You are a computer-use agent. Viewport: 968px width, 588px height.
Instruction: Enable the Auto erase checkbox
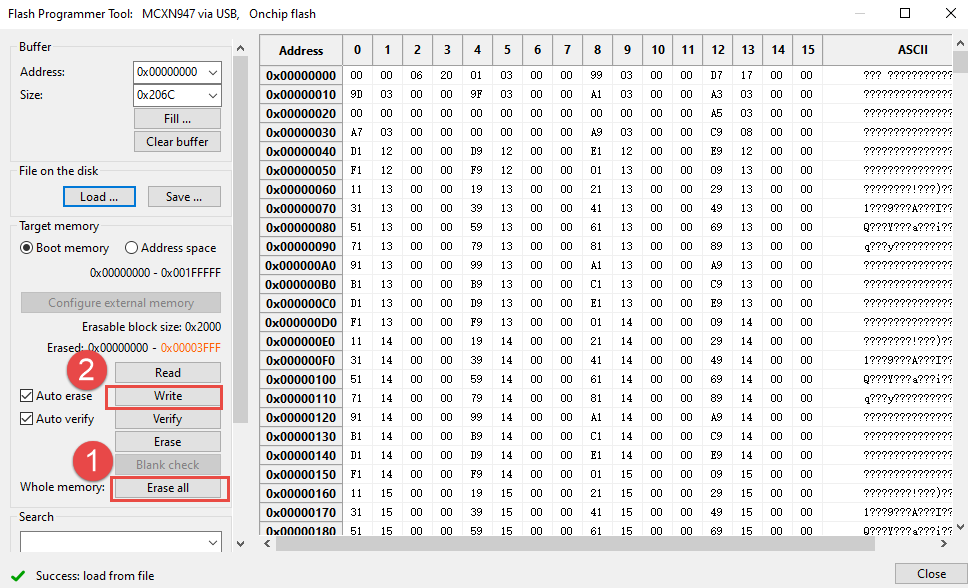[x=25, y=395]
